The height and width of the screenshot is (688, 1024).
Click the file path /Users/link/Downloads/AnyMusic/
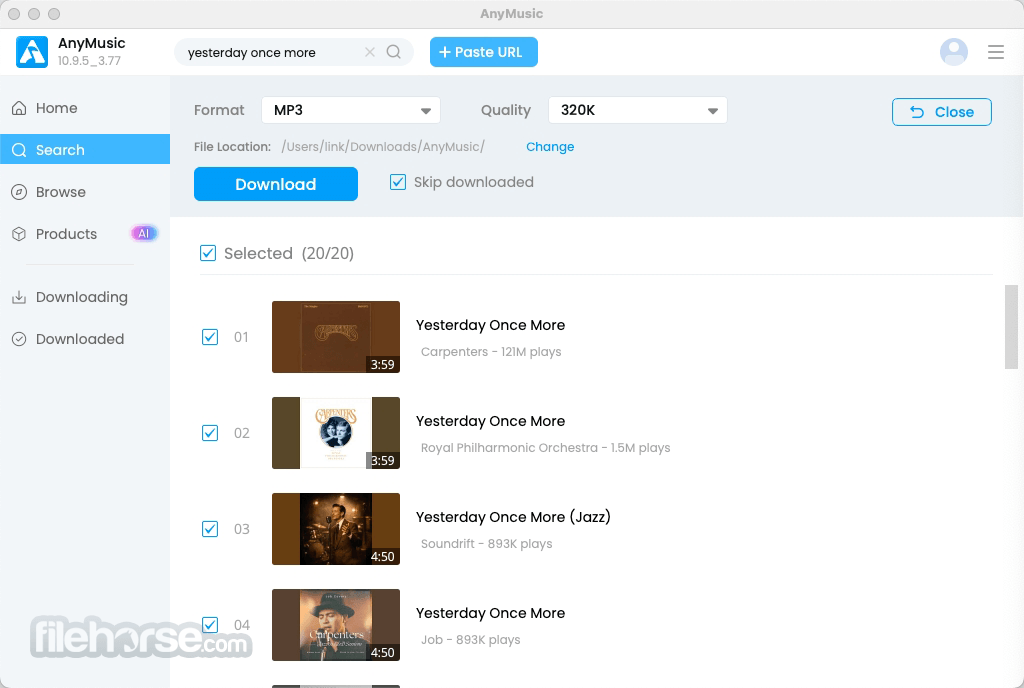[x=383, y=147]
